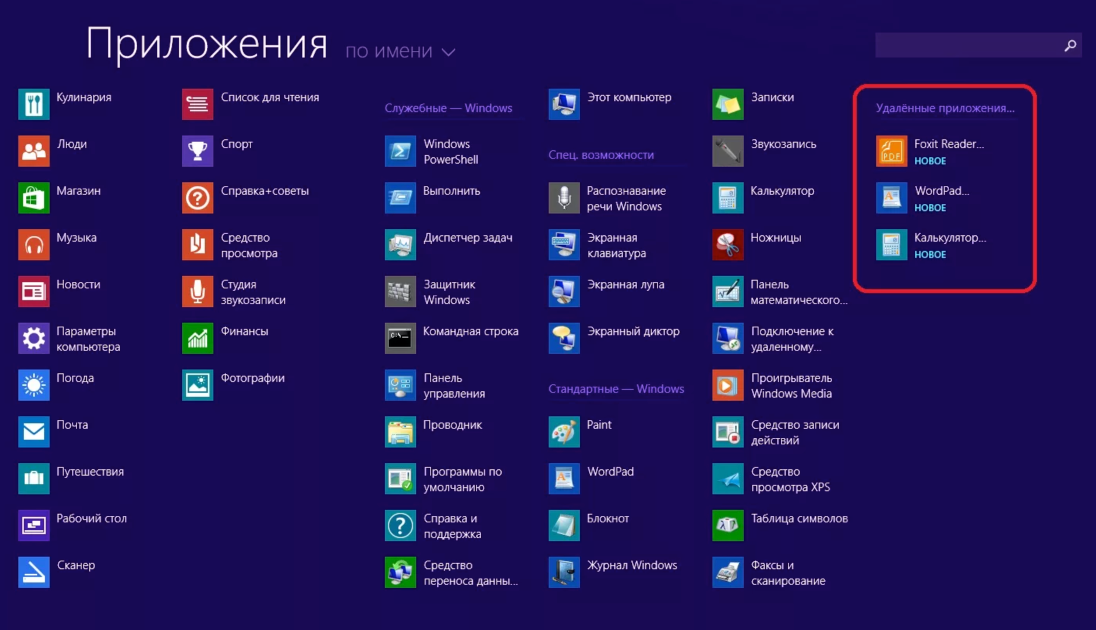Viewport: 1096px width, 630px height.
Task: Open Foxit Reader new app icon
Action: pos(891,151)
